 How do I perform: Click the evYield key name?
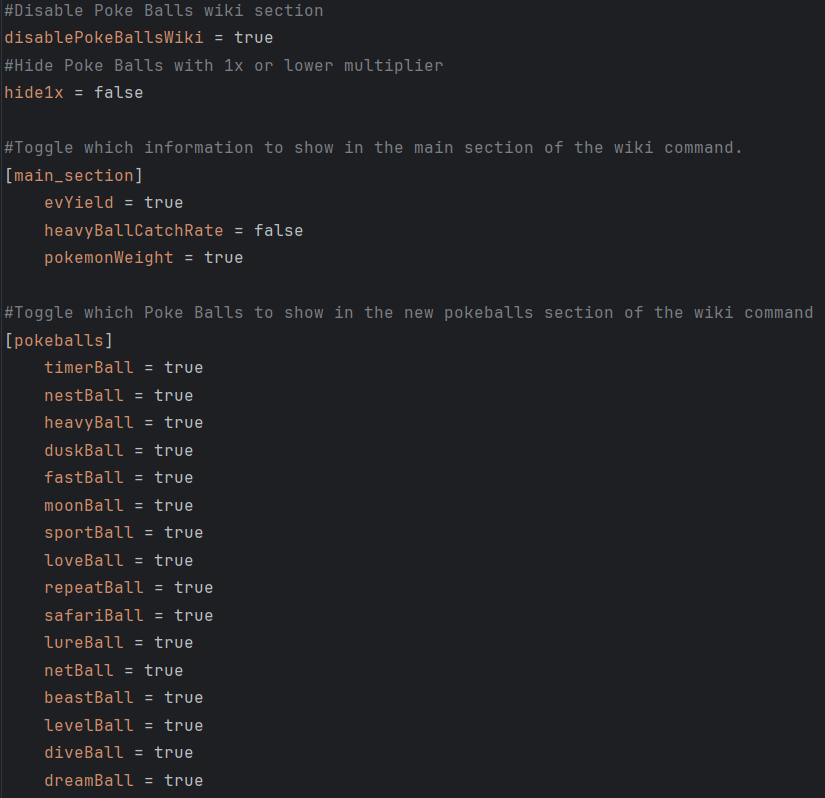pos(79,203)
